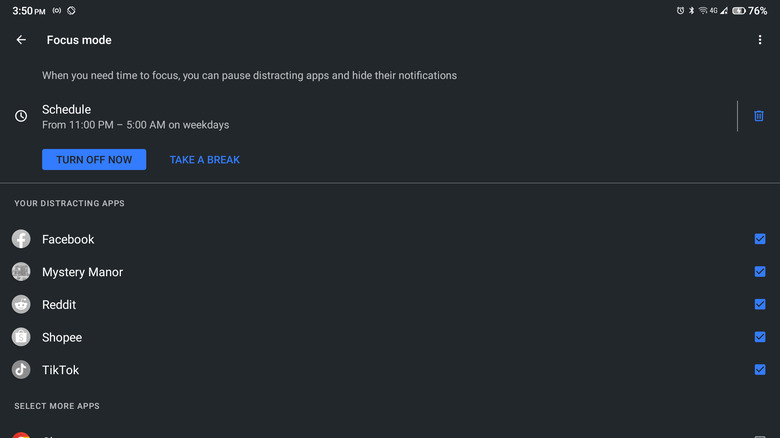Tap the Reddit app icon
Image resolution: width=780 pixels, height=438 pixels.
click(x=21, y=304)
